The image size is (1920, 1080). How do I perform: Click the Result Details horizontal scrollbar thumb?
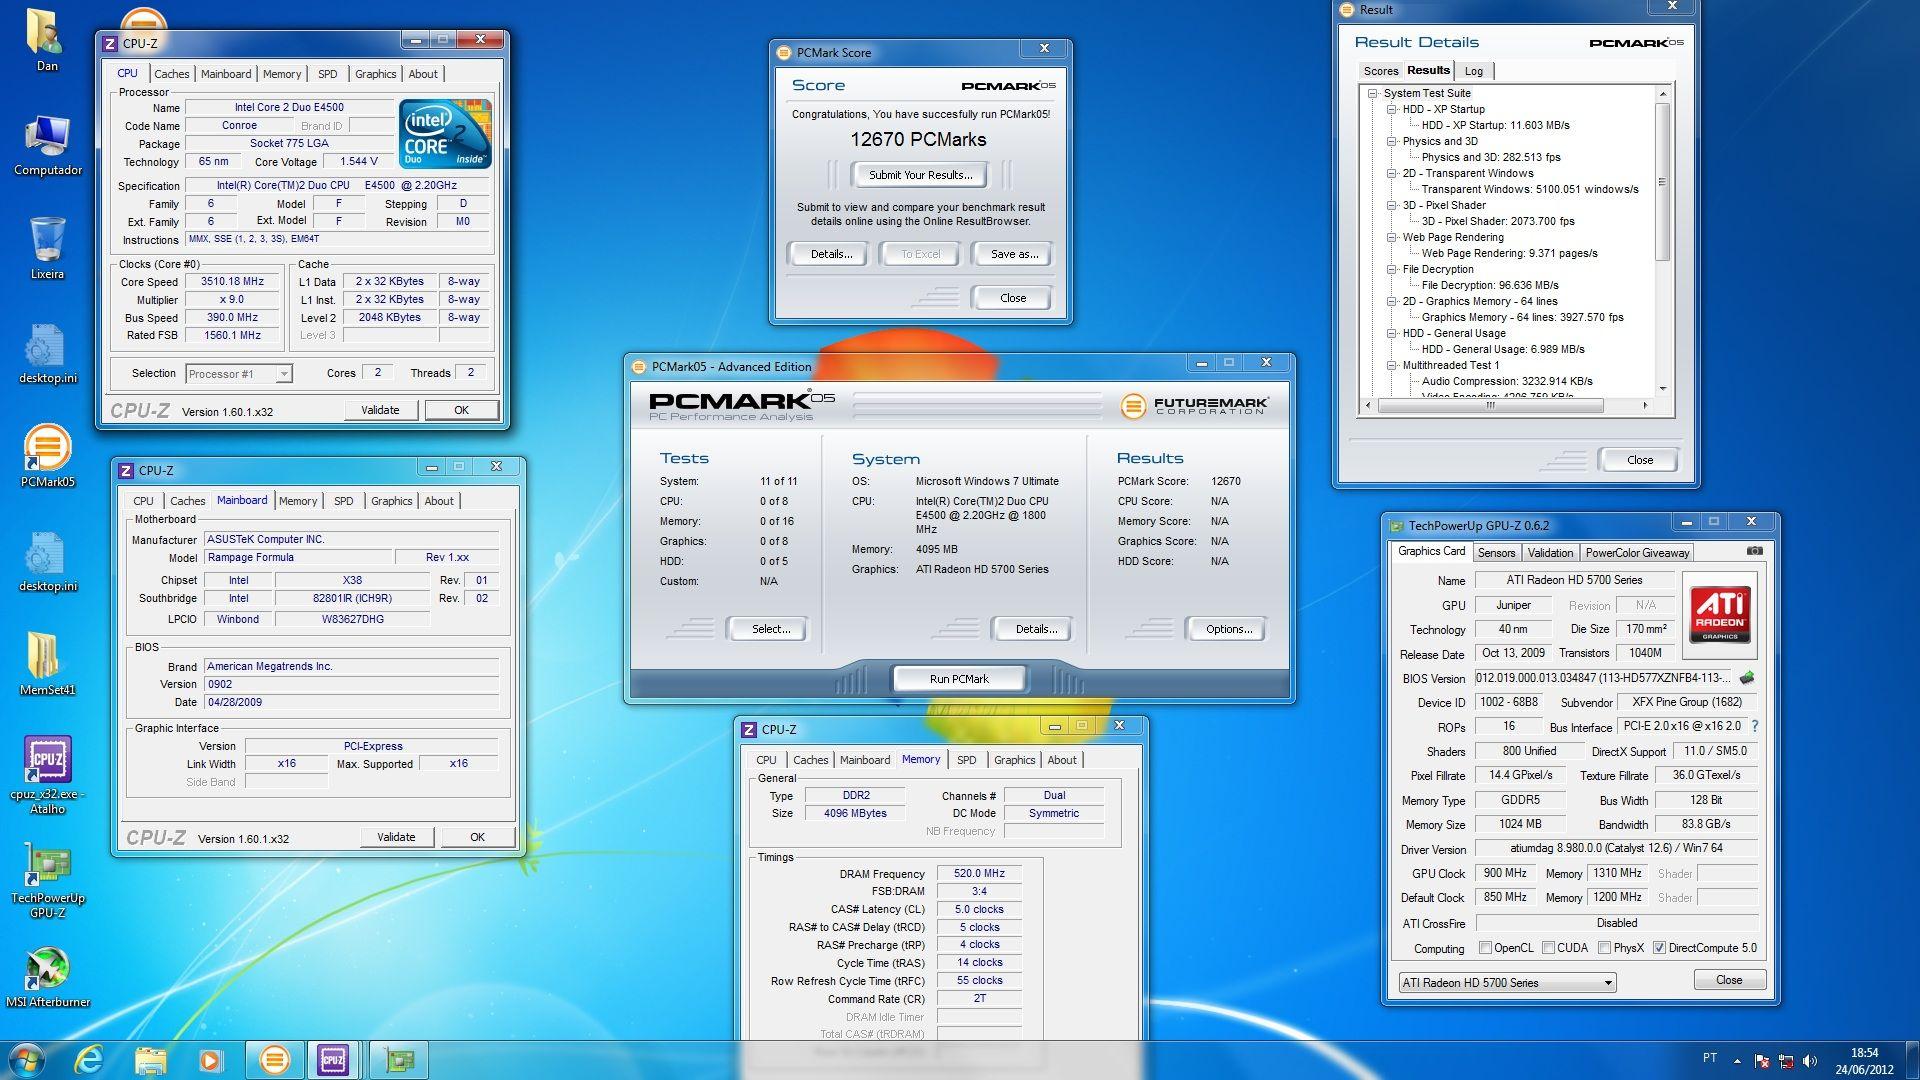click(x=1490, y=406)
